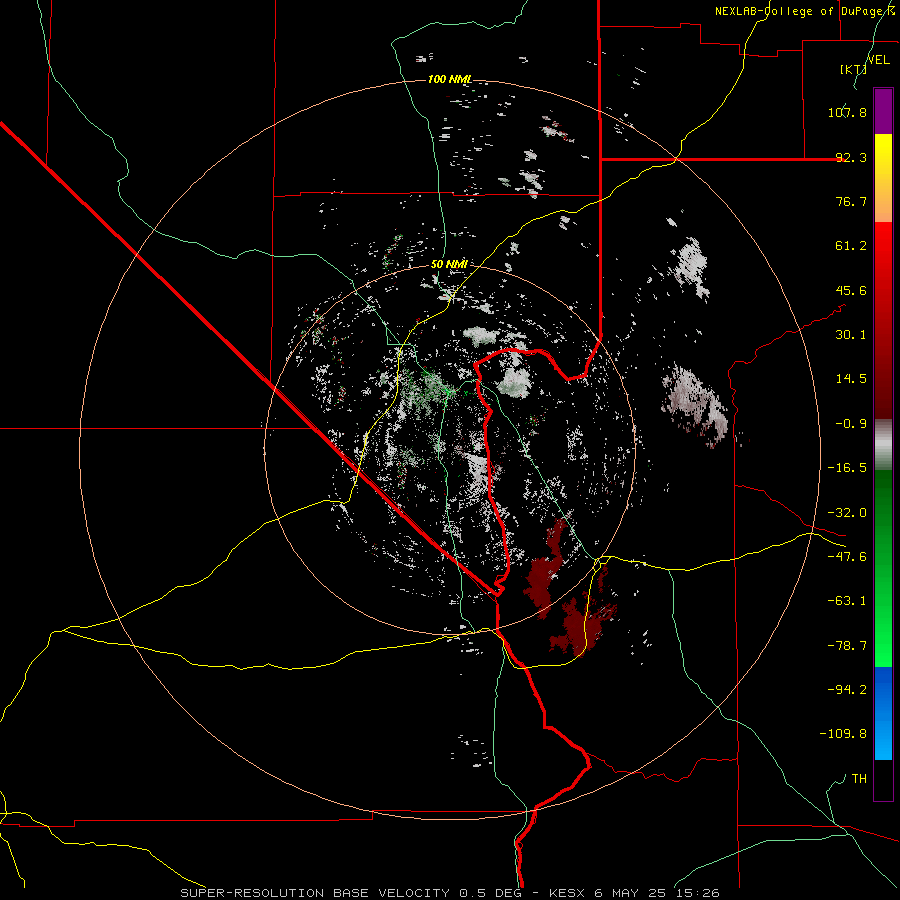
Task: Click the blue segment of the color bar
Action: (883, 713)
